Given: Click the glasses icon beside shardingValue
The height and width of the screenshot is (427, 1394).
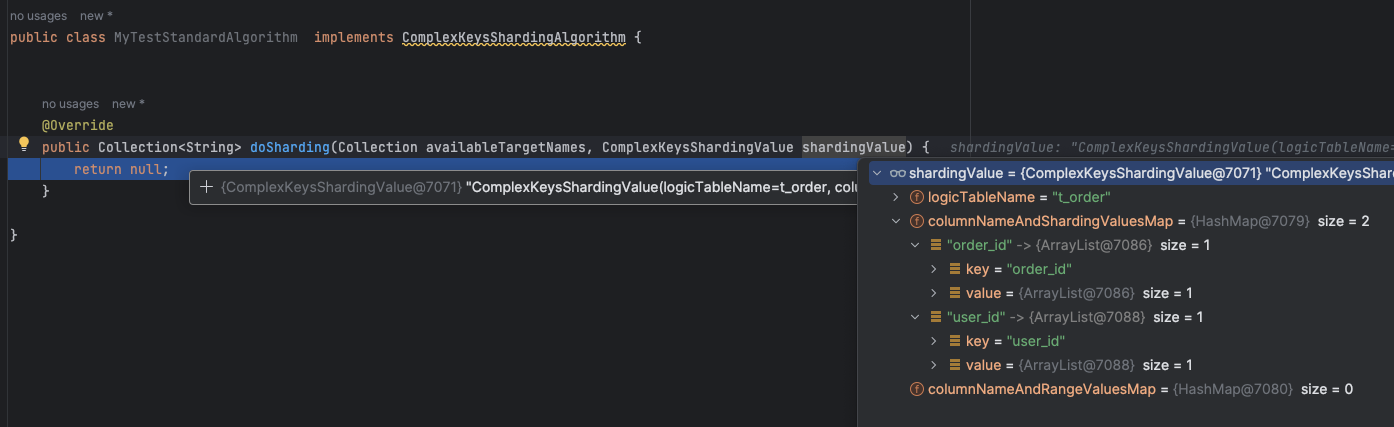Looking at the screenshot, I should (897, 173).
